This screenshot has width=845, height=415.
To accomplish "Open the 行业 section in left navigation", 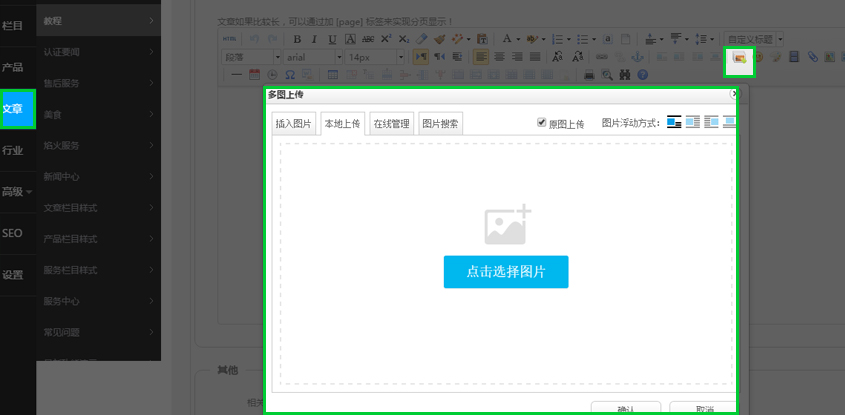I will (18, 150).
